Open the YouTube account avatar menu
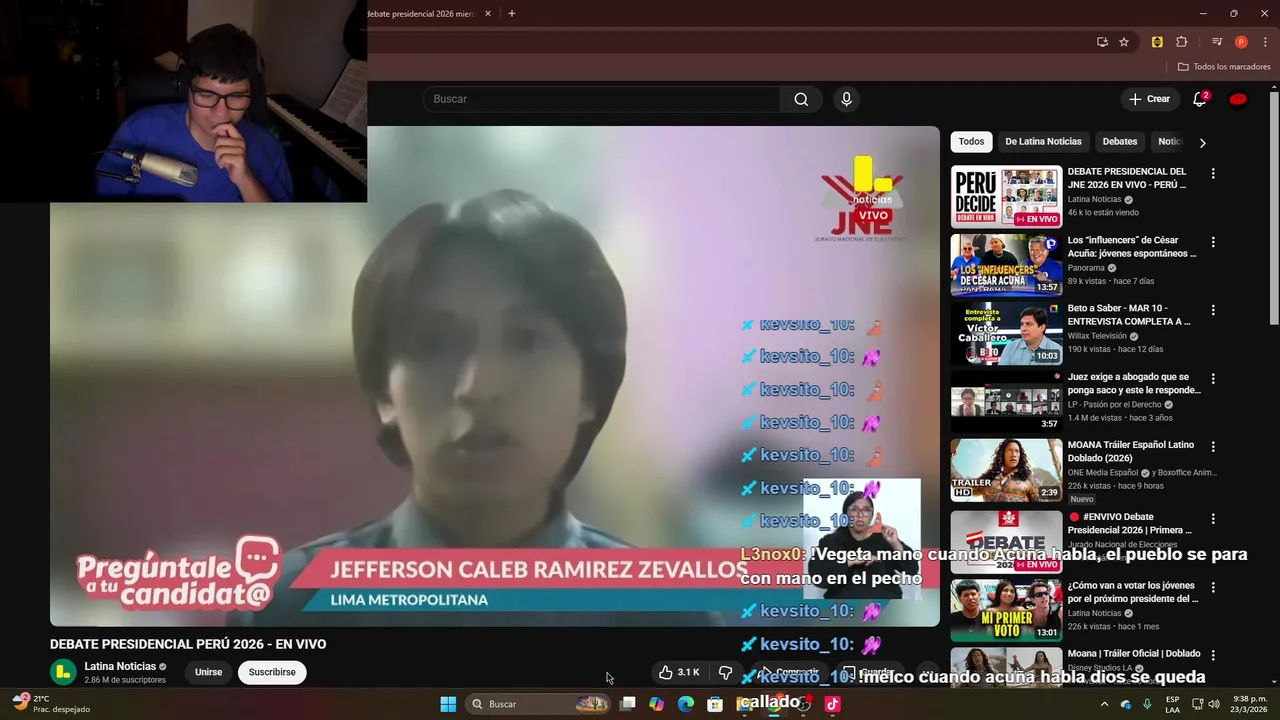The height and width of the screenshot is (720, 1280). [1238, 99]
